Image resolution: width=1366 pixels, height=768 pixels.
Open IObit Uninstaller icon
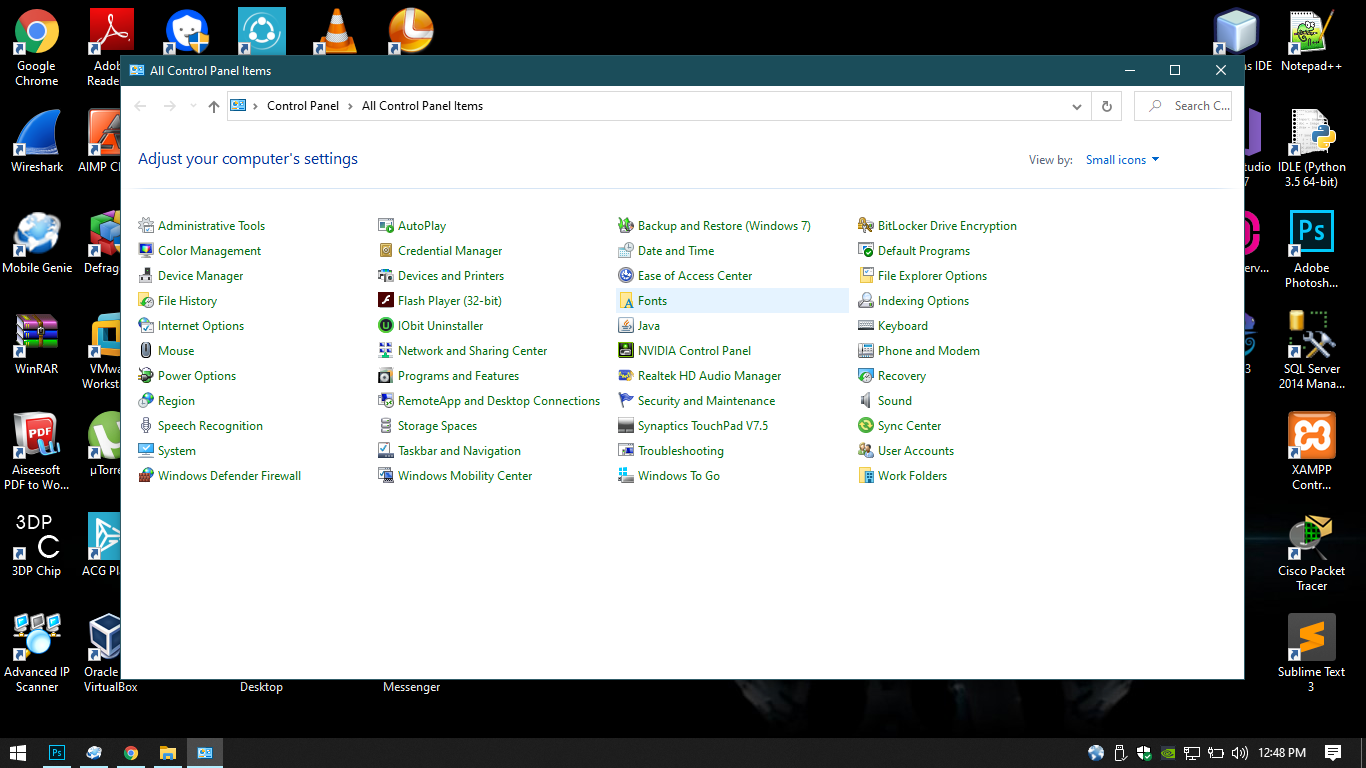coord(386,326)
